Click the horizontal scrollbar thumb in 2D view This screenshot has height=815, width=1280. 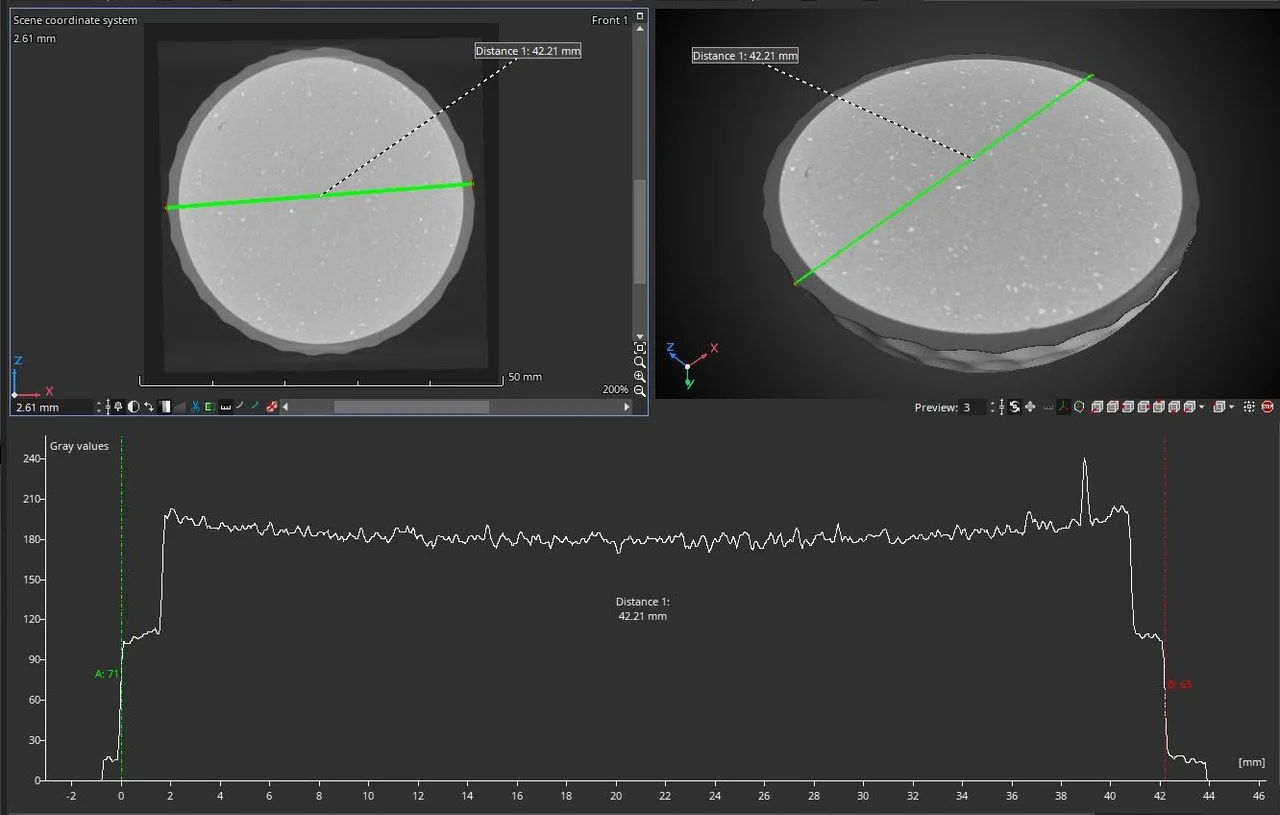coord(411,407)
